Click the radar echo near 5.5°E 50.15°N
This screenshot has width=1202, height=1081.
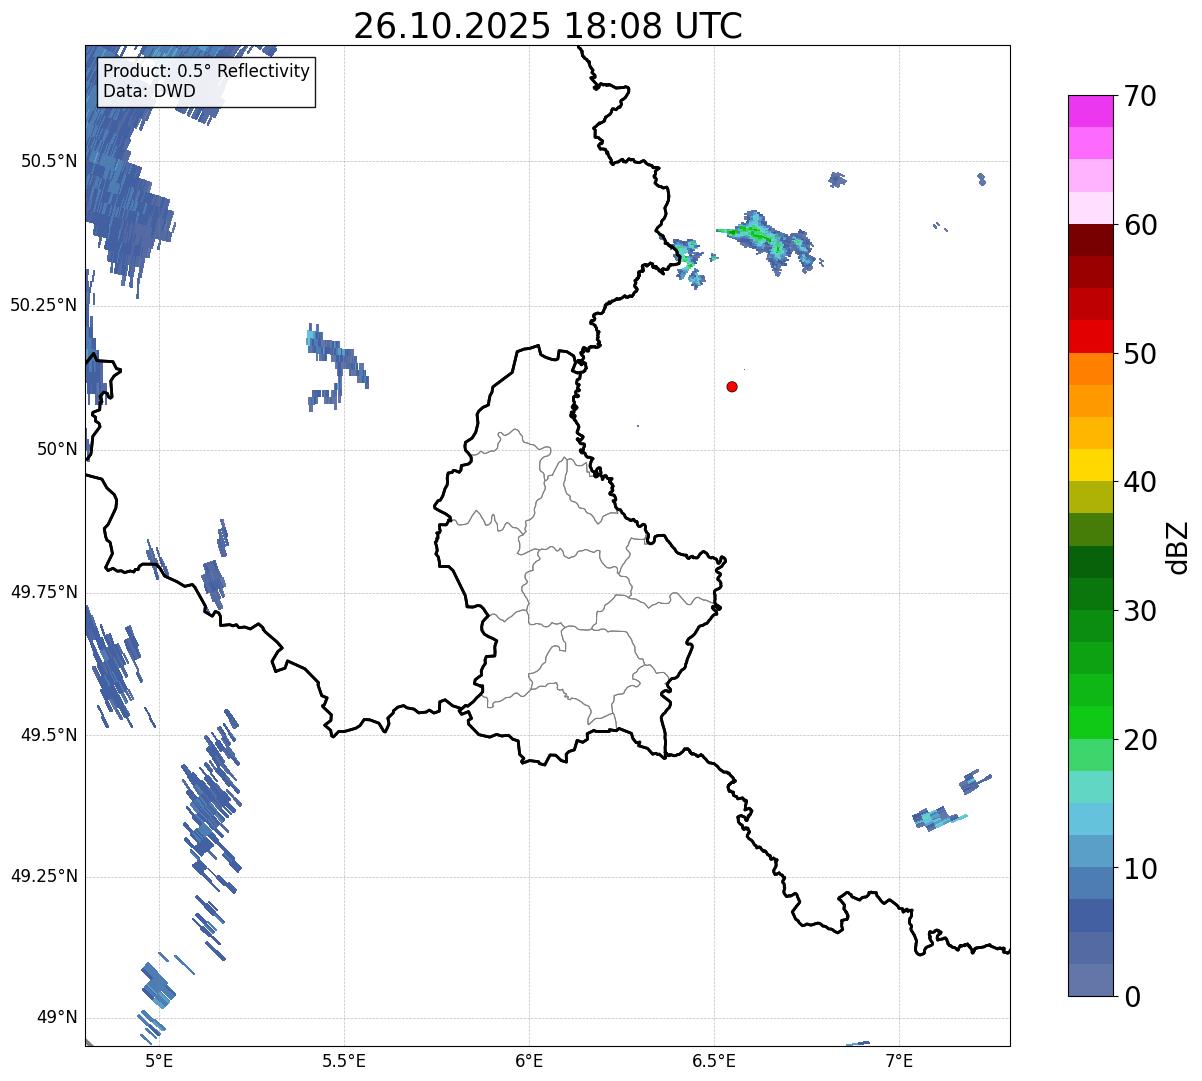(x=336, y=366)
